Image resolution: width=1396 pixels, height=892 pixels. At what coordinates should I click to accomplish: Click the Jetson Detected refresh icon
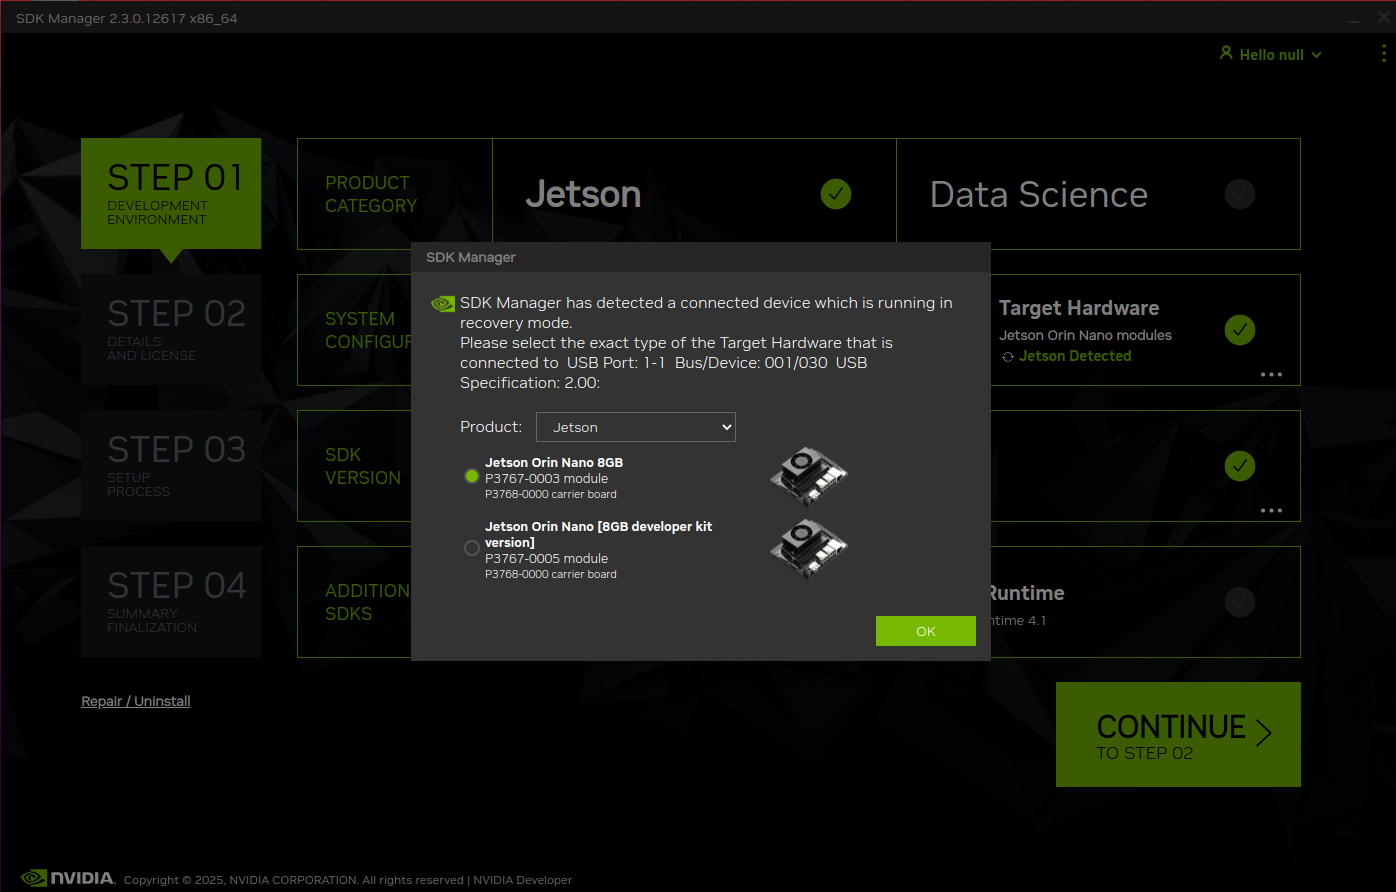1008,357
